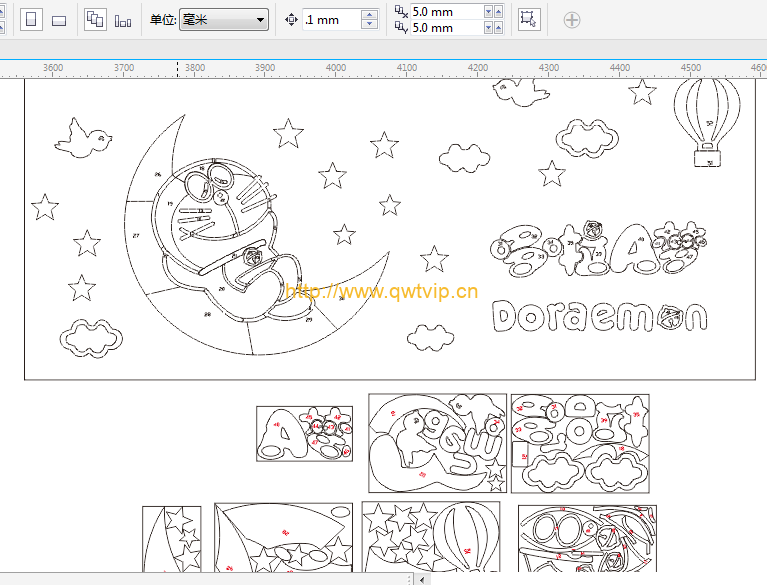Screen dimensions: 767x585
Task: Click the nudge distance field showing .1 mm
Action: 332,20
